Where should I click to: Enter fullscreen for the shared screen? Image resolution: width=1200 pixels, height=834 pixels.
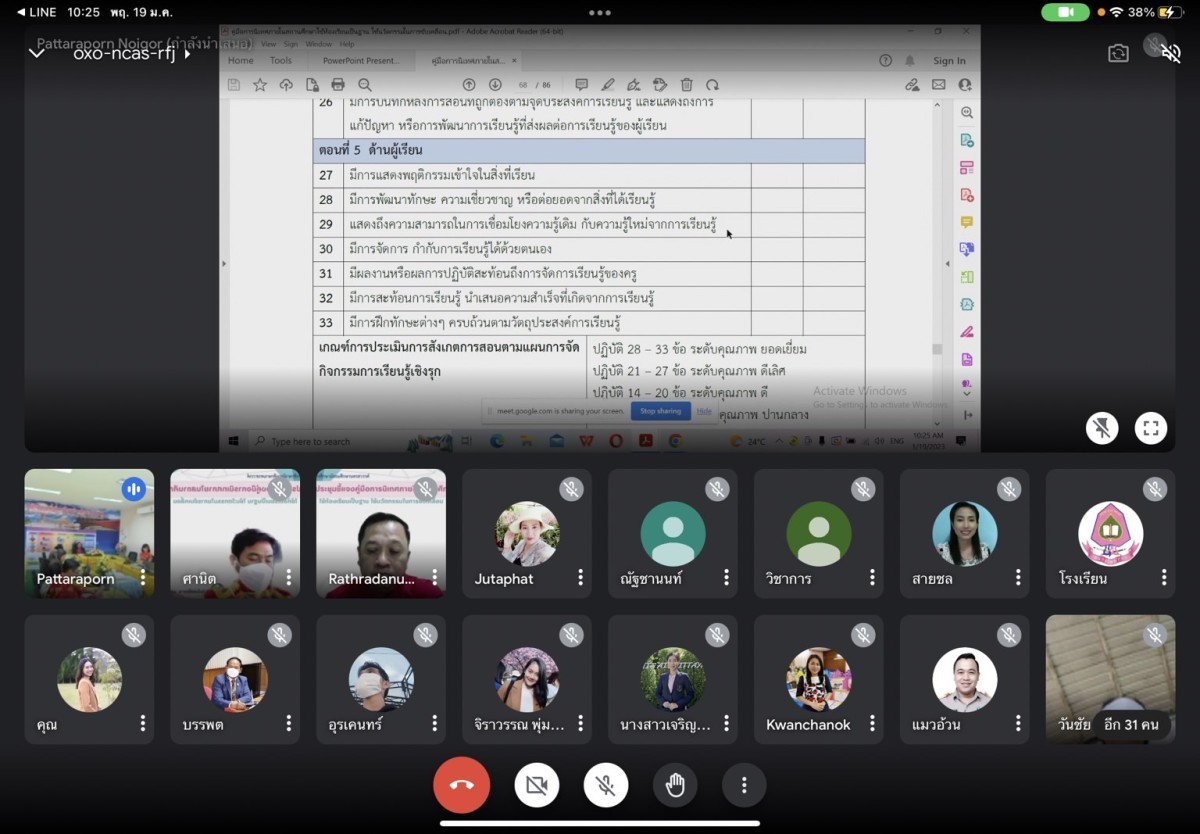1151,429
